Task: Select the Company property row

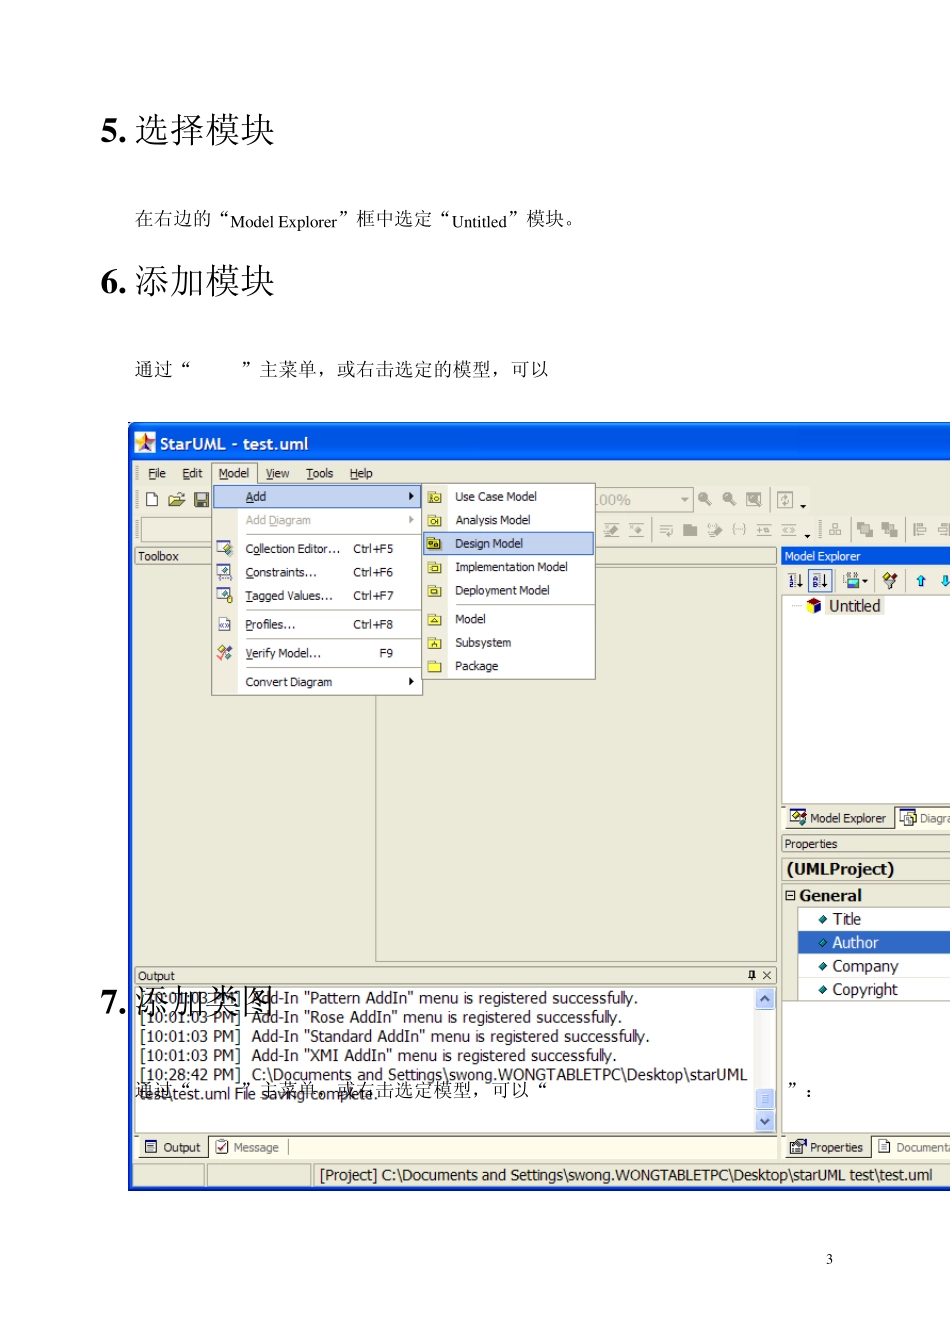Action: coord(874,966)
